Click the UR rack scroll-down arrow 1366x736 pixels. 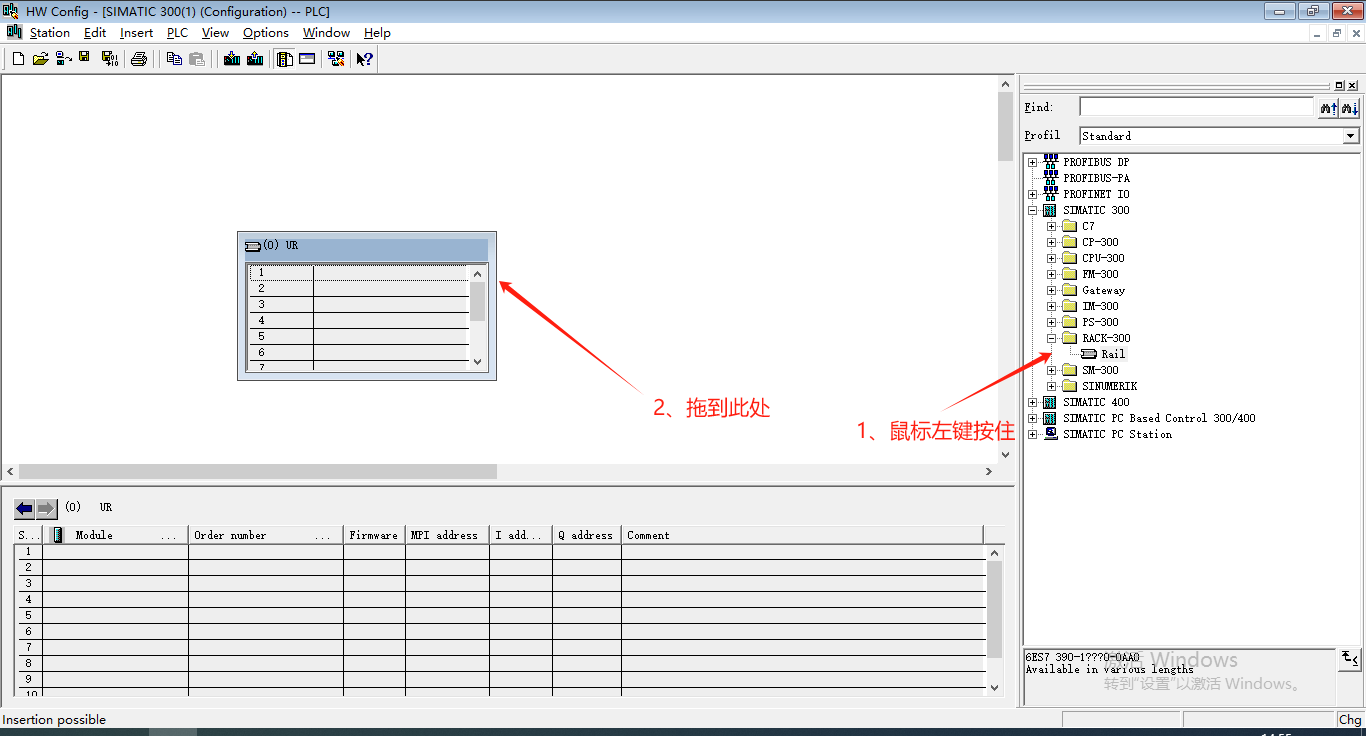[477, 362]
